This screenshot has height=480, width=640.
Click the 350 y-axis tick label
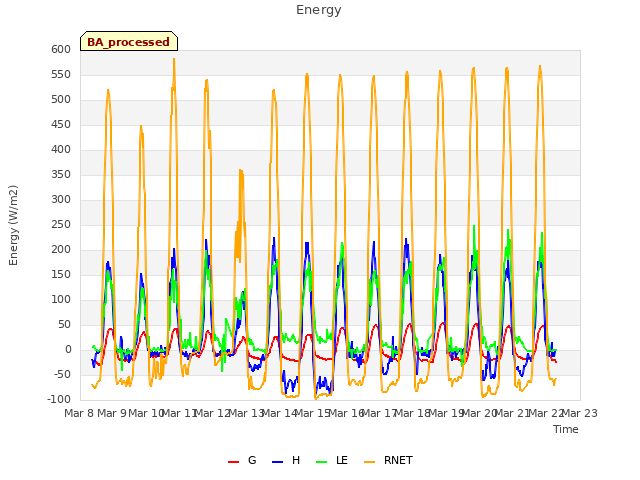click(61, 175)
